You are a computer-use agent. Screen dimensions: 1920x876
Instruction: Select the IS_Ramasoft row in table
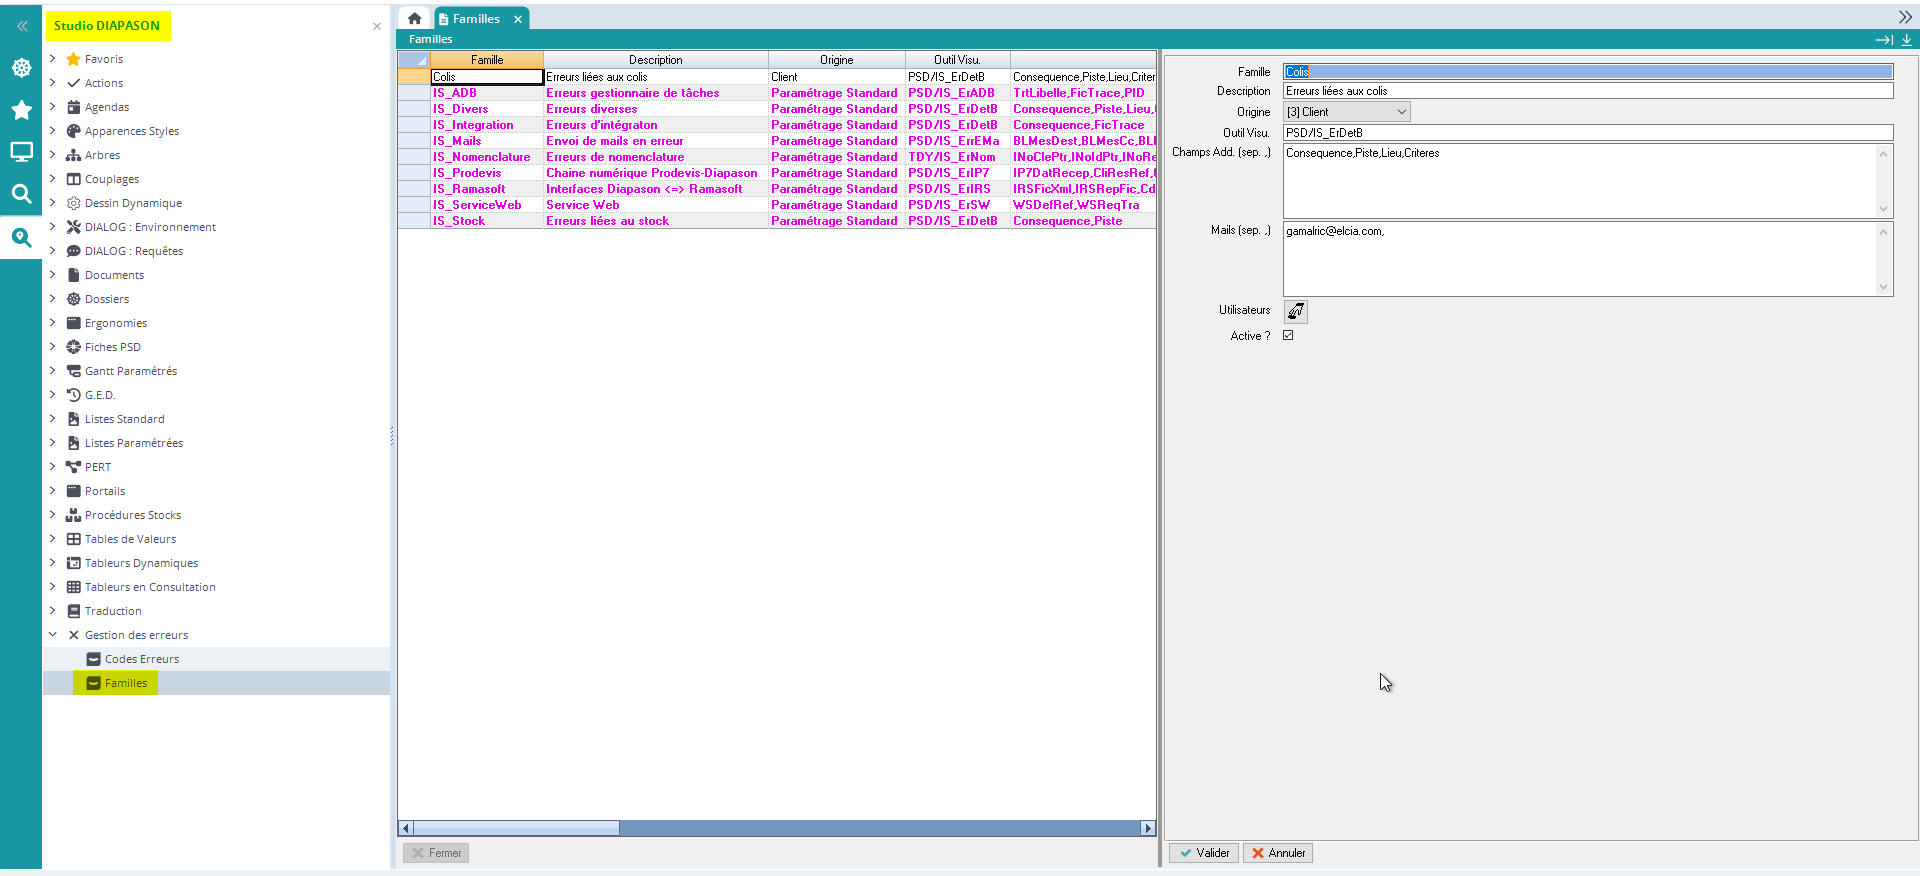469,189
